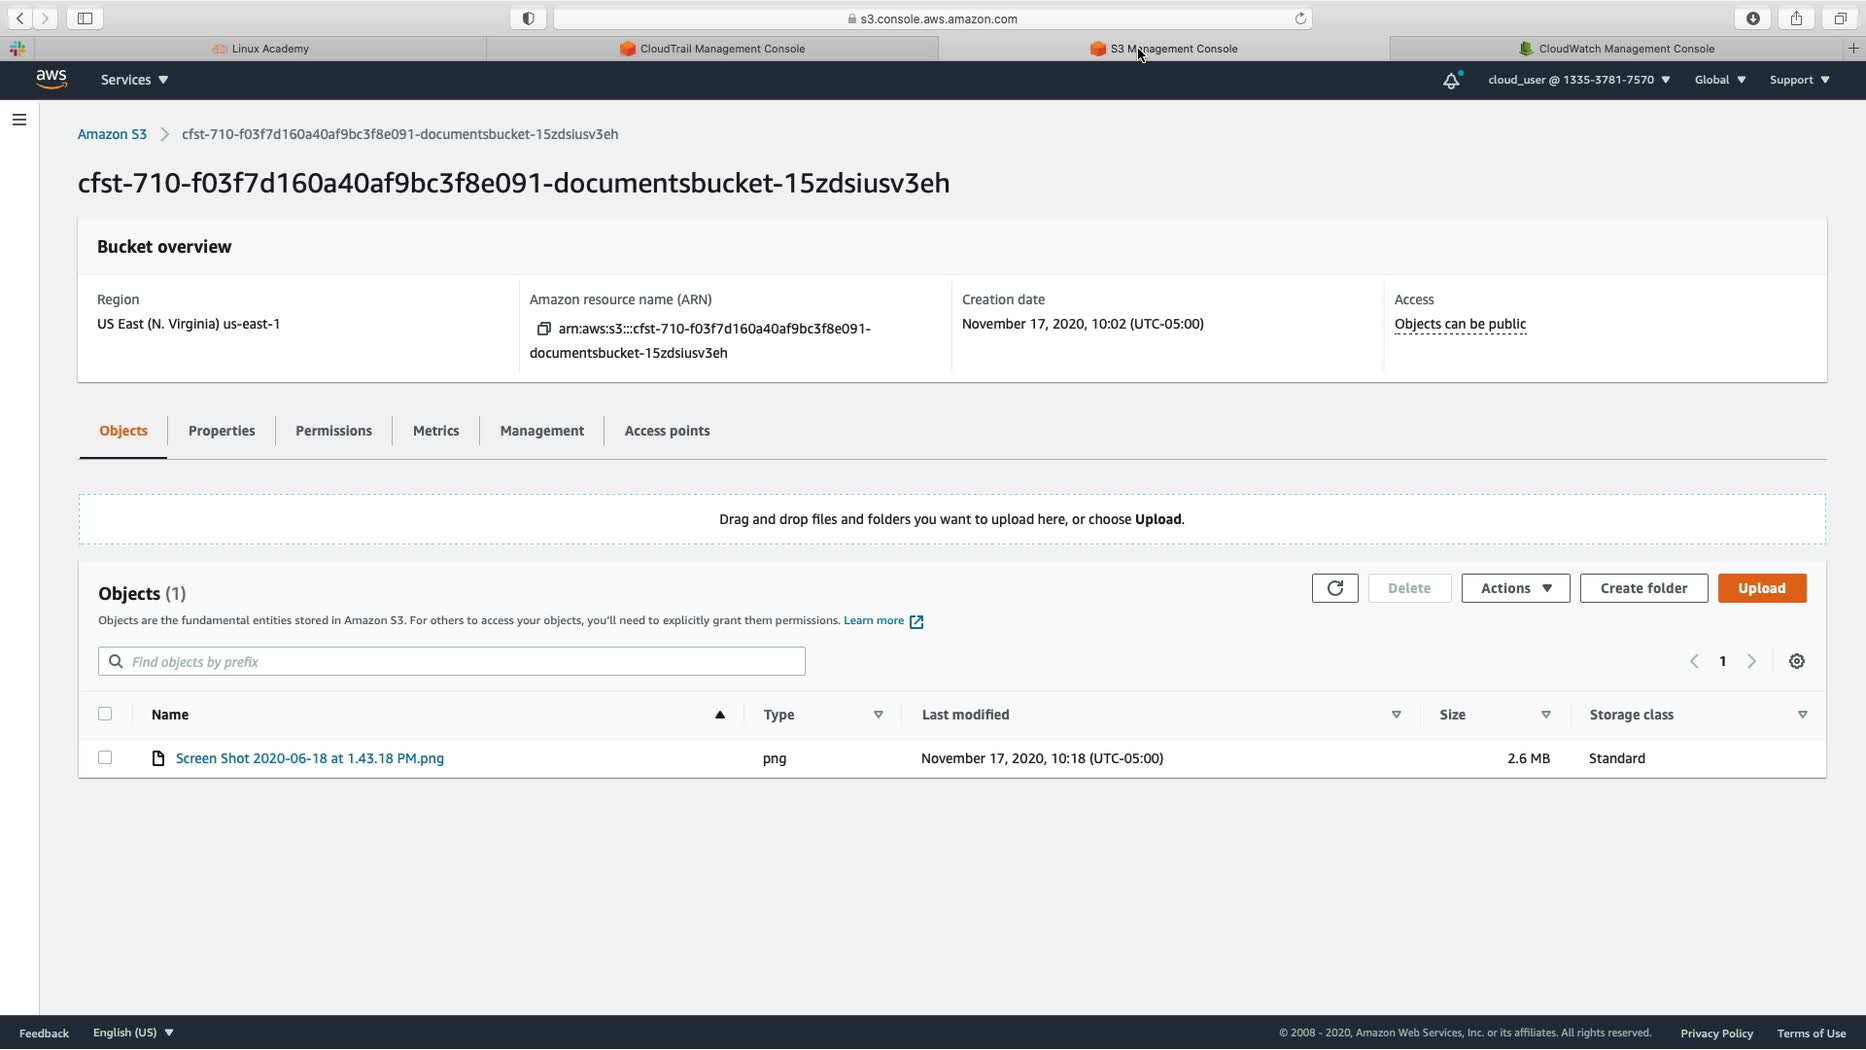Open the Actions dropdown
This screenshot has width=1866, height=1050.
(x=1515, y=588)
